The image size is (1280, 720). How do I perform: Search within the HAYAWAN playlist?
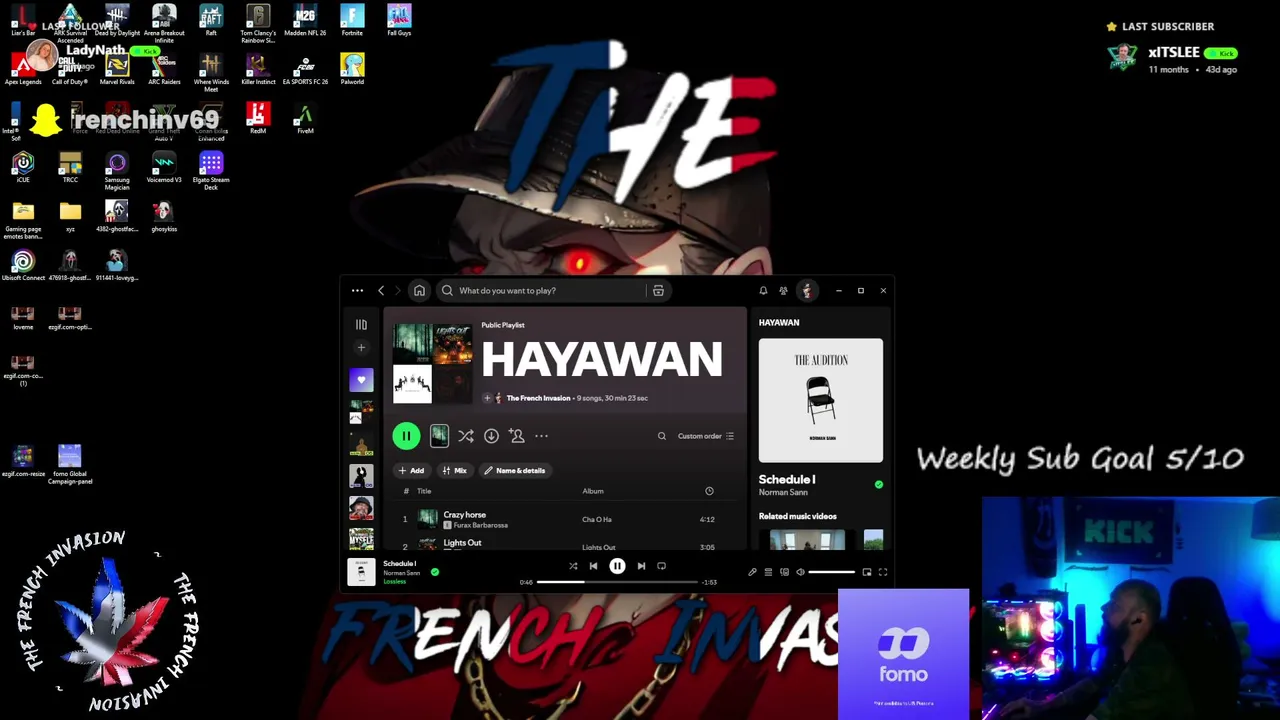661,436
